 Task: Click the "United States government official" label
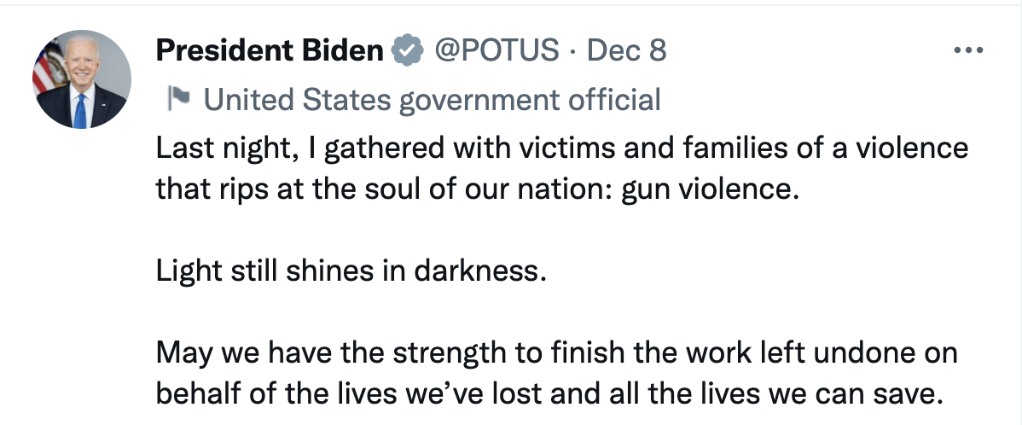(431, 99)
